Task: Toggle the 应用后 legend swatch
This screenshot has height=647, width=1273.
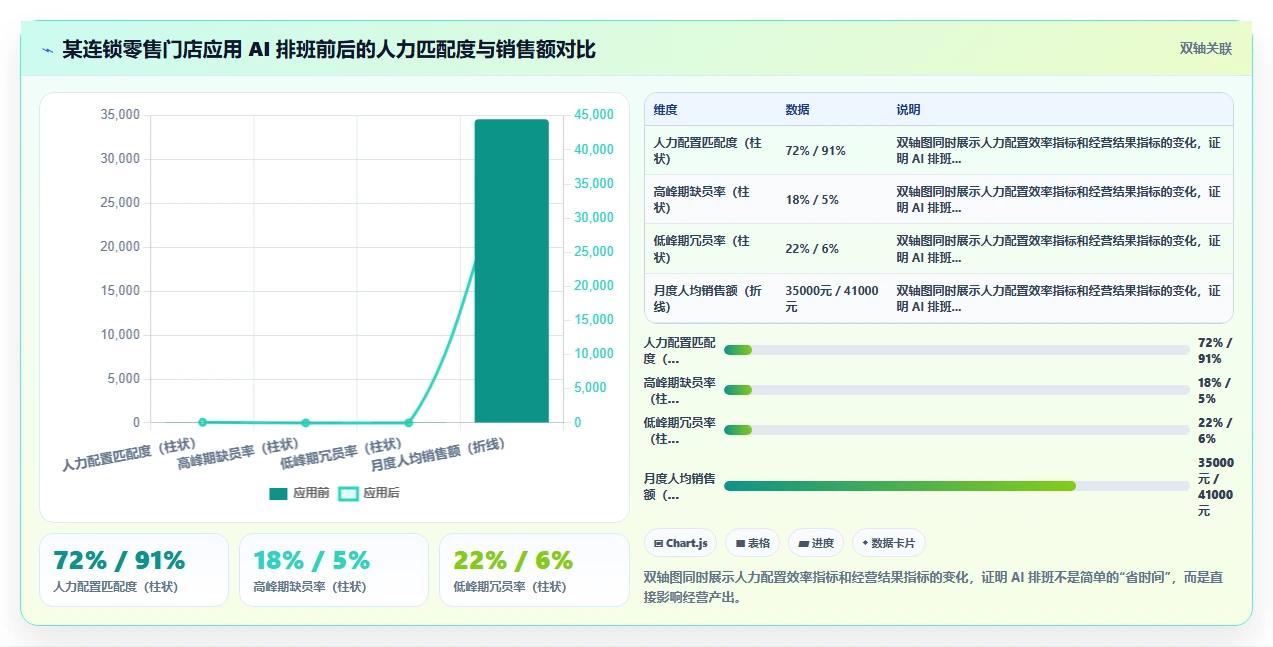Action: 348,493
